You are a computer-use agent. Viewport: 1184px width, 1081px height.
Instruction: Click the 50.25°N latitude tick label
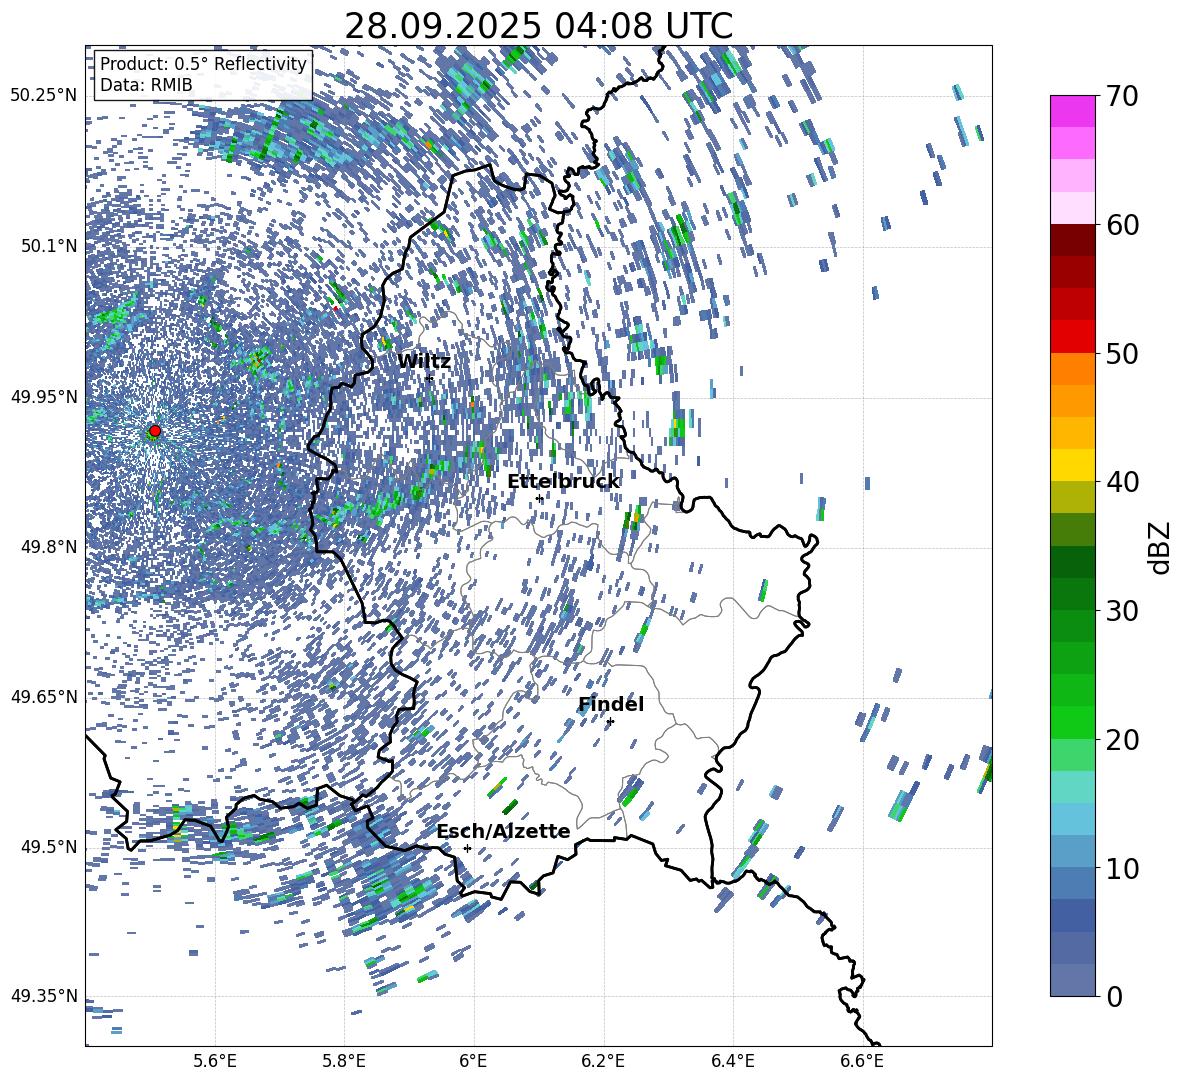point(44,95)
